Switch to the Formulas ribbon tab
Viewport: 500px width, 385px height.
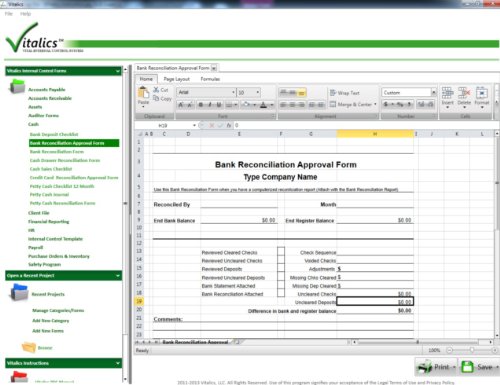(x=210, y=79)
